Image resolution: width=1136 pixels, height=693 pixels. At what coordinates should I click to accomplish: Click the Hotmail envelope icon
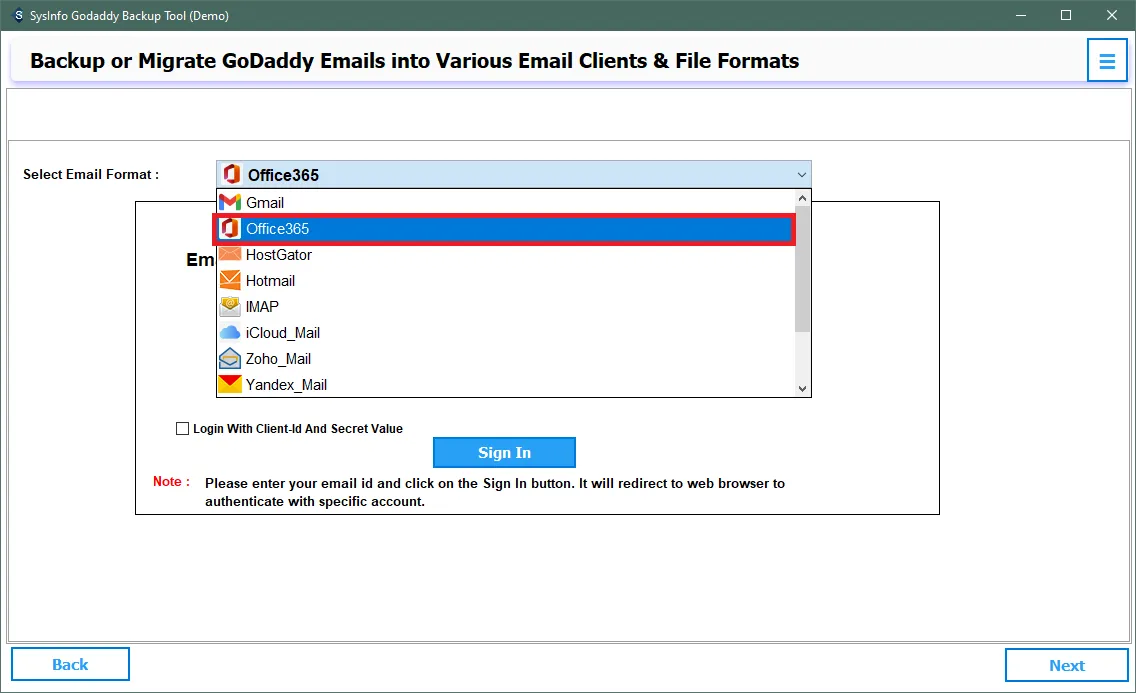230,280
